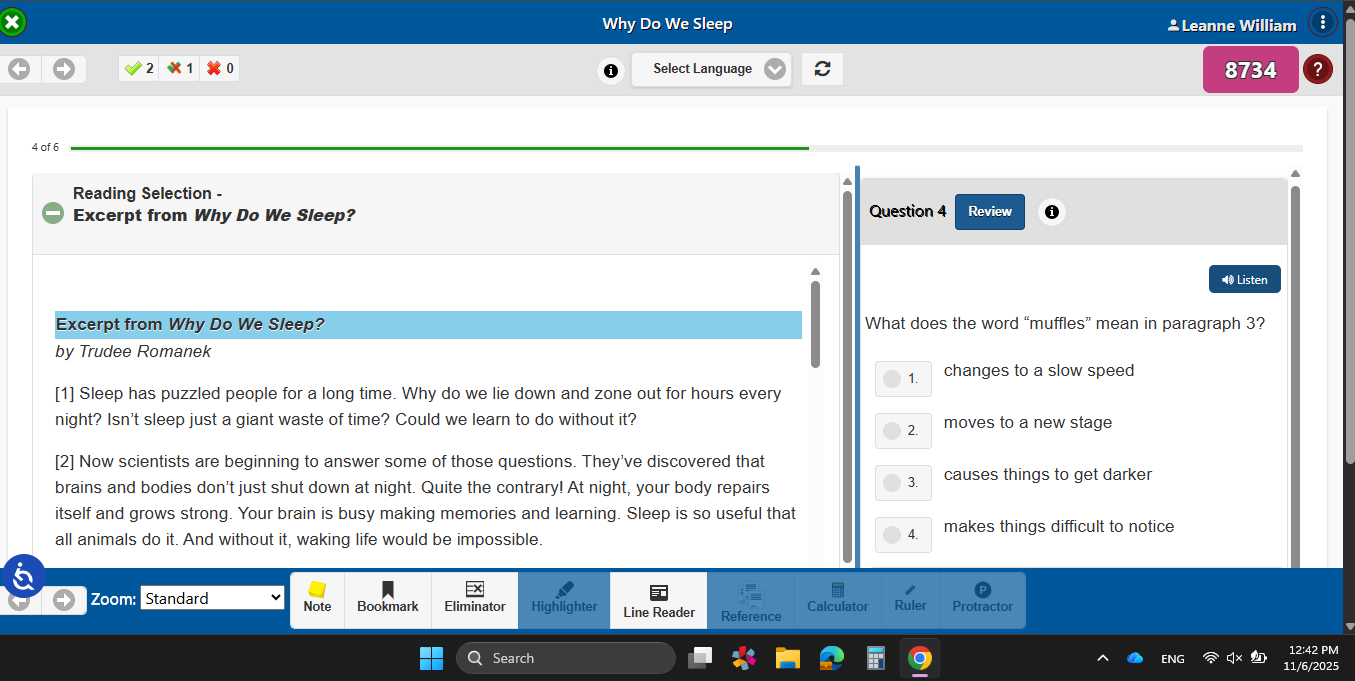1355x681 pixels.
Task: Select the Bookmark tool
Action: 387,600
